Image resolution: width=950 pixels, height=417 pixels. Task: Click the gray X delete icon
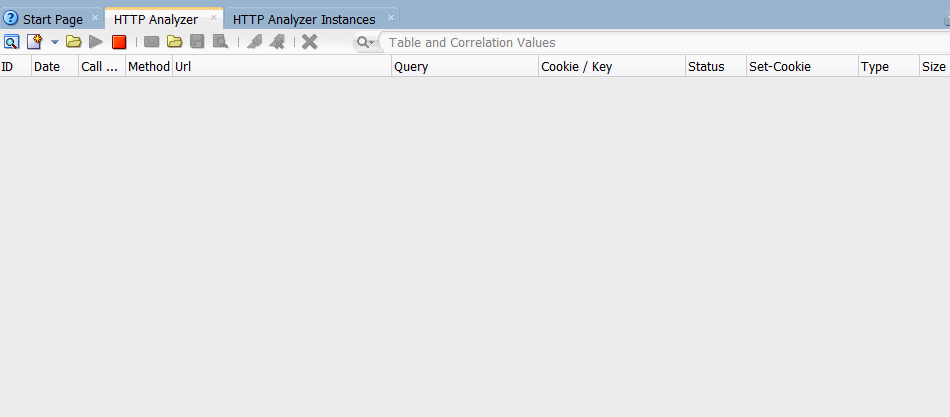coord(310,42)
